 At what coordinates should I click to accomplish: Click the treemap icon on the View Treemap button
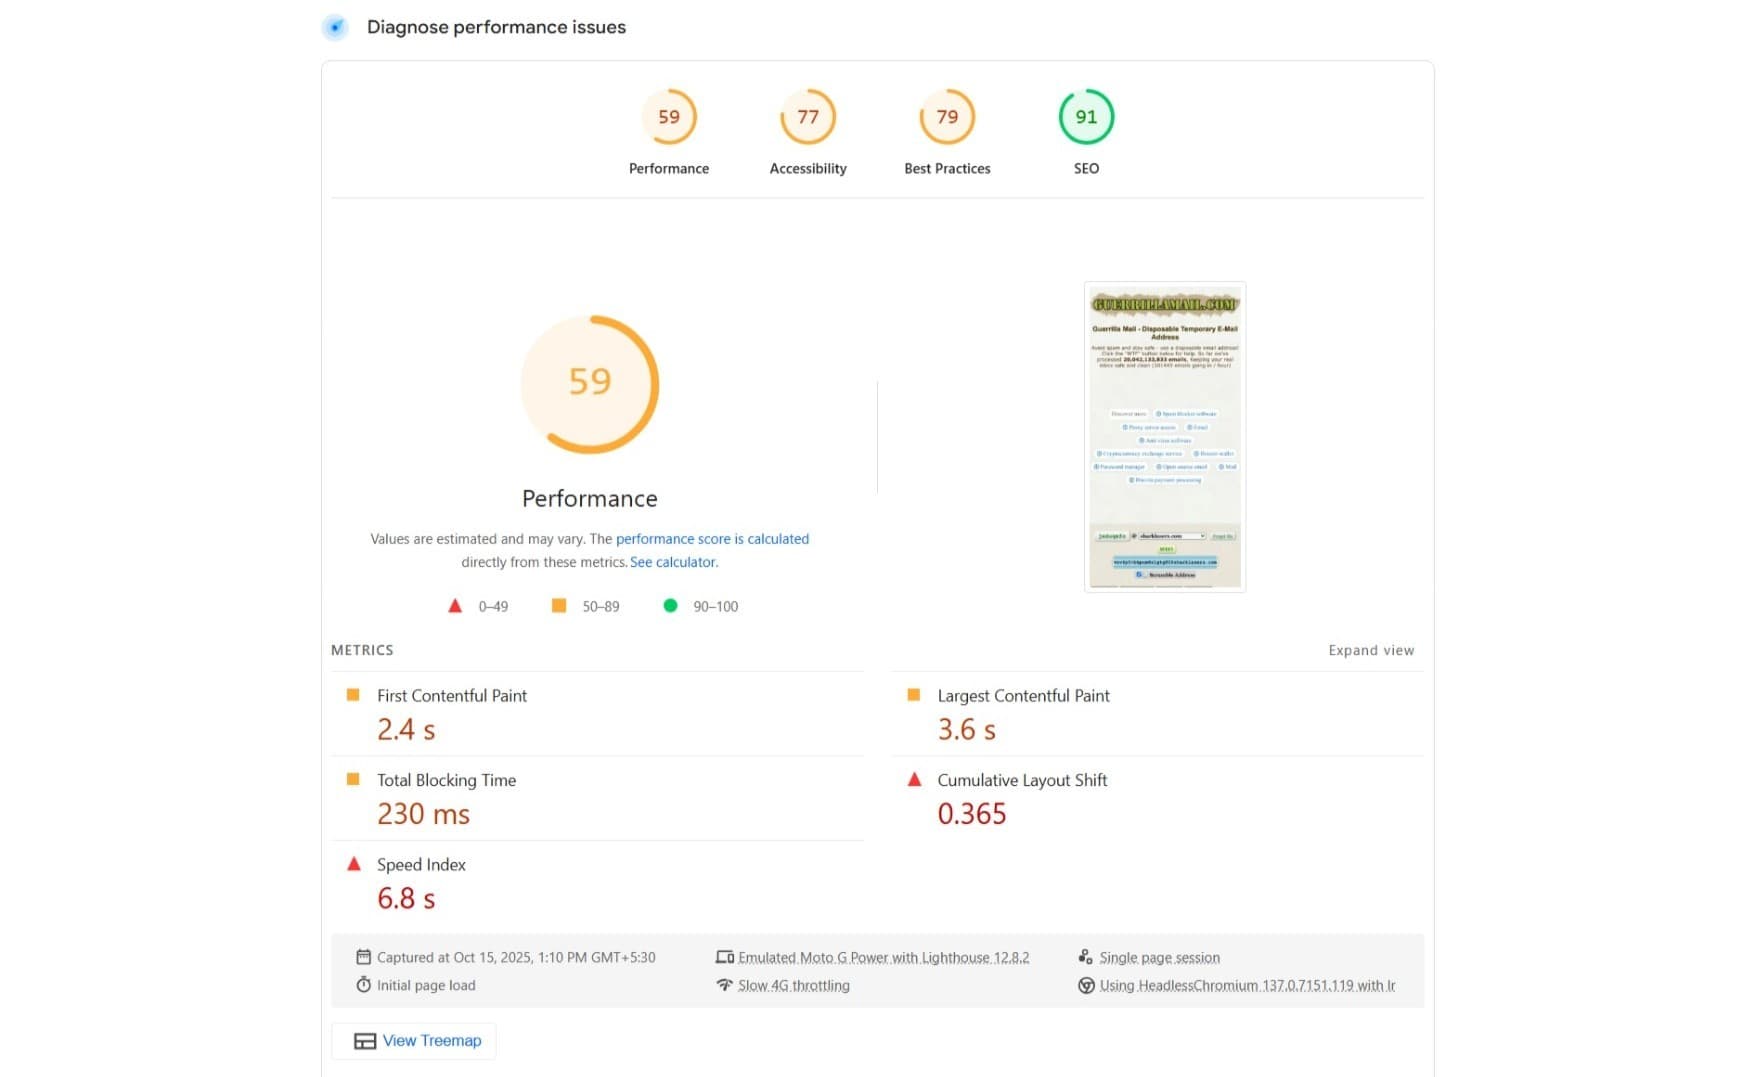(364, 1040)
